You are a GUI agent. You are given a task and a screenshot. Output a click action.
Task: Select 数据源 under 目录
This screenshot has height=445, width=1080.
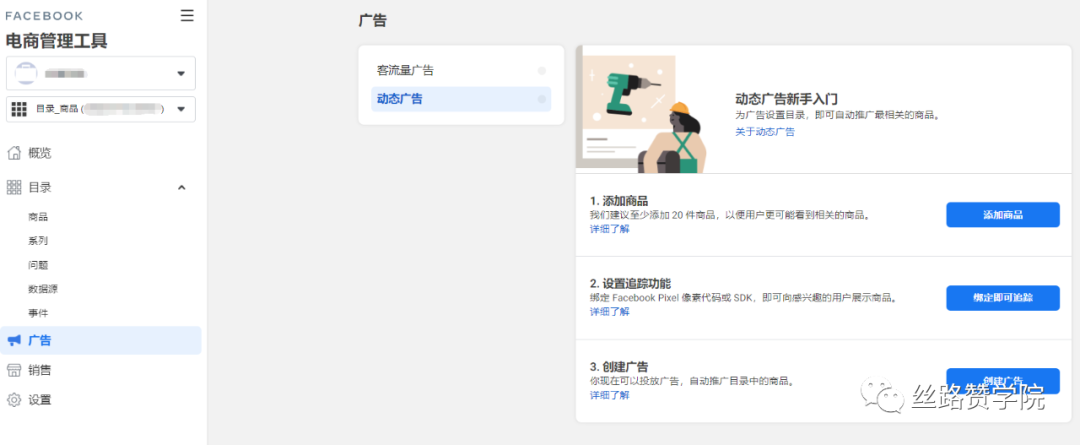click(x=43, y=289)
